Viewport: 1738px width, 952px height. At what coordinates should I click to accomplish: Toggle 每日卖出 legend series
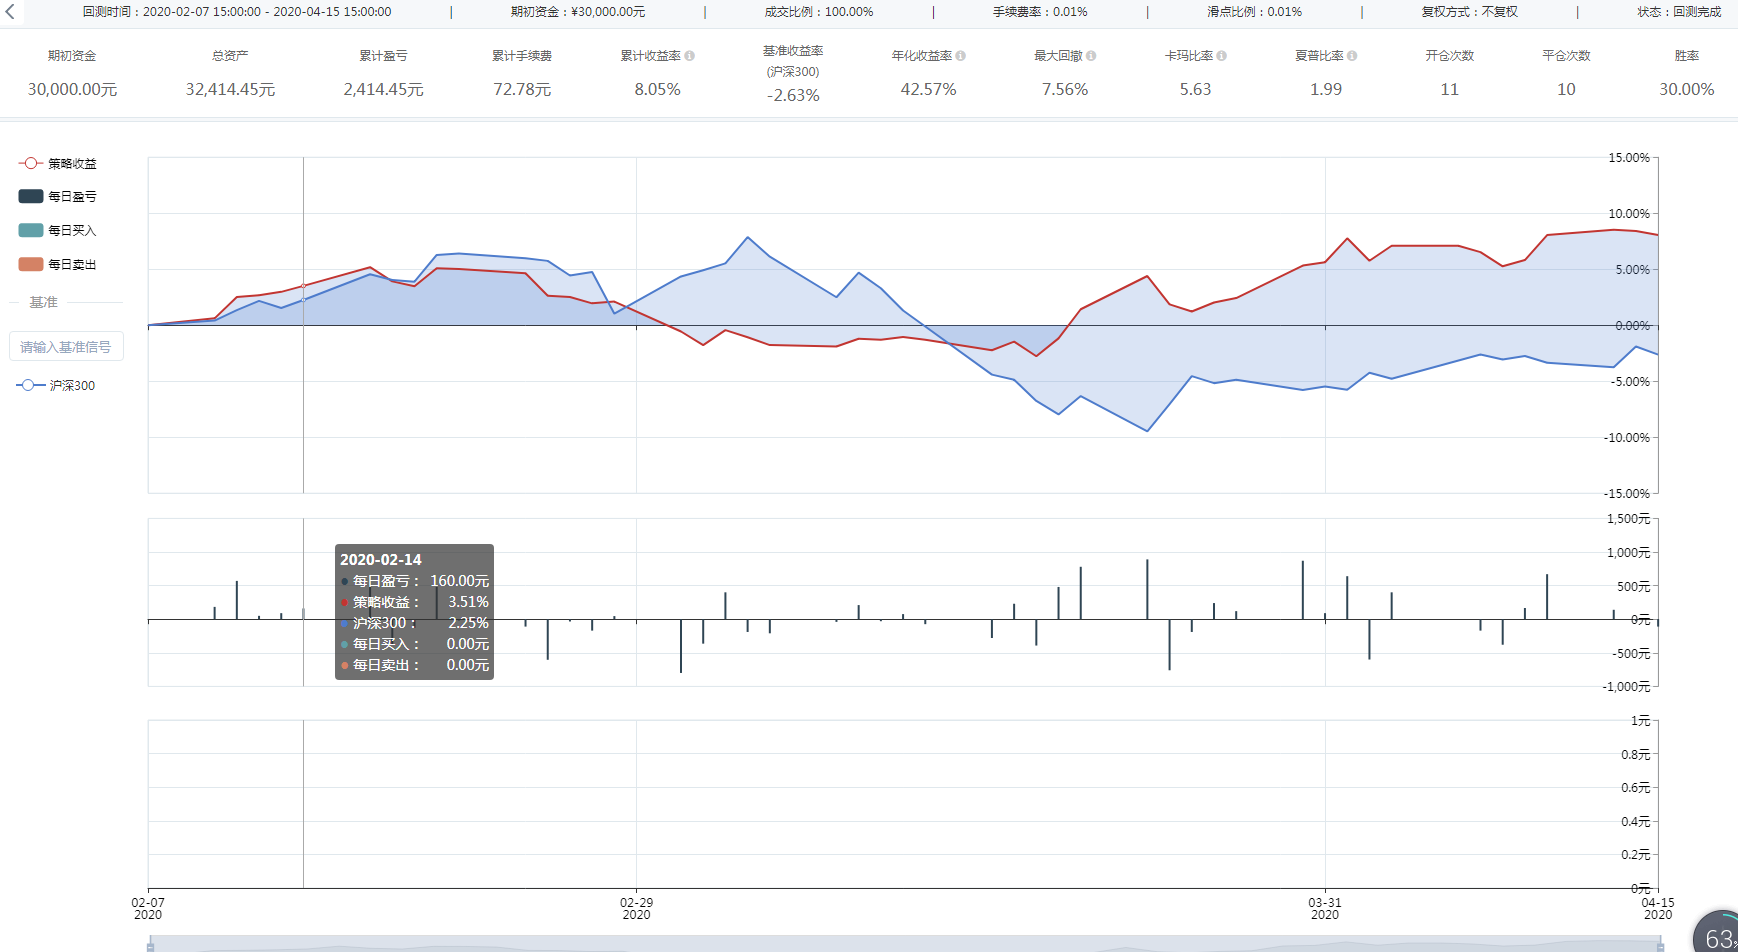pos(58,264)
